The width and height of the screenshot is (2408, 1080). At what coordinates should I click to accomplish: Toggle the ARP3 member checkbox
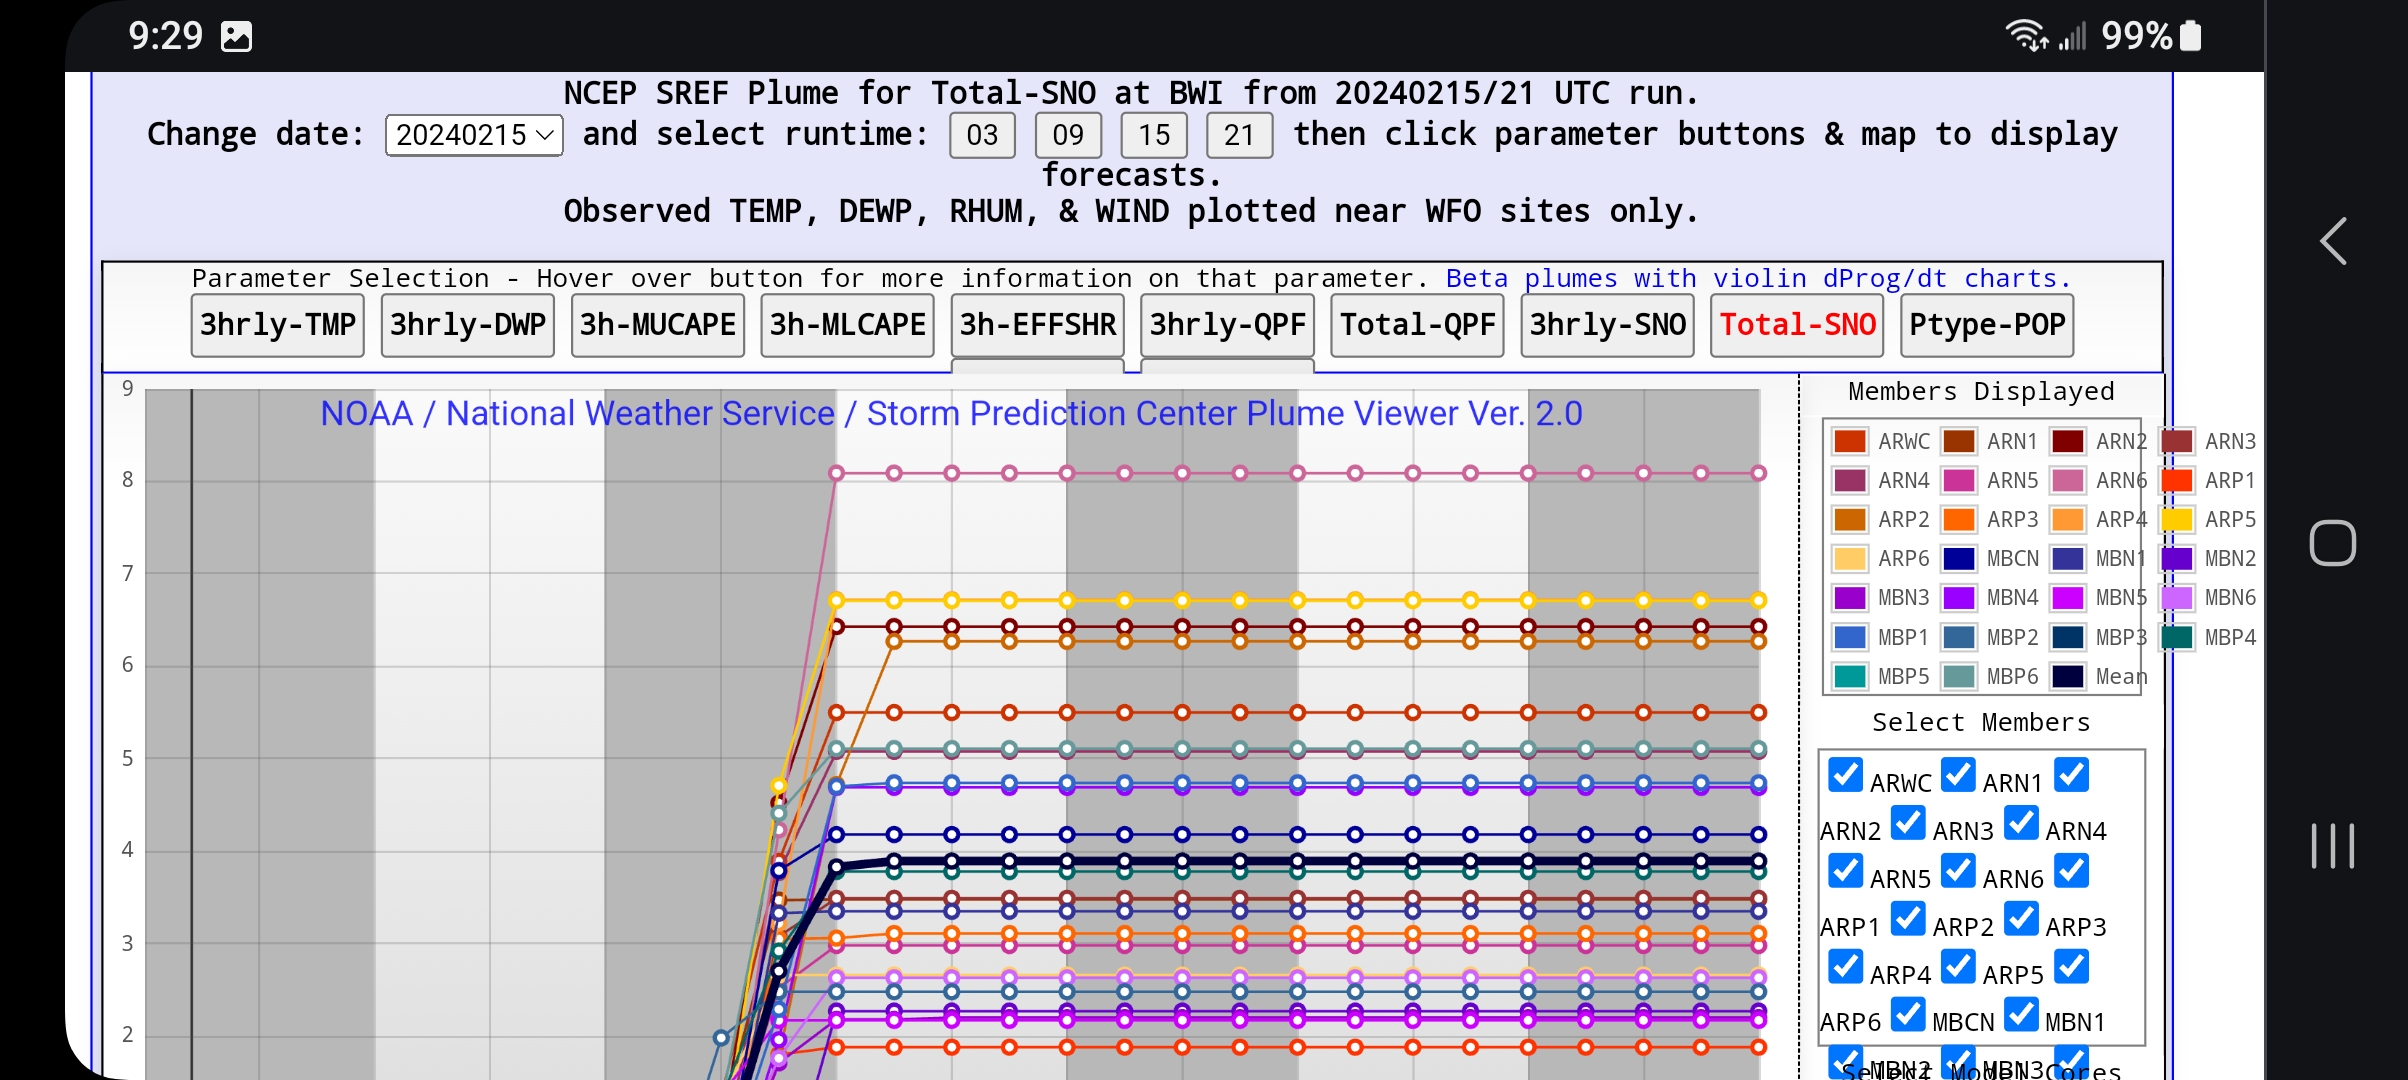pos(2021,919)
